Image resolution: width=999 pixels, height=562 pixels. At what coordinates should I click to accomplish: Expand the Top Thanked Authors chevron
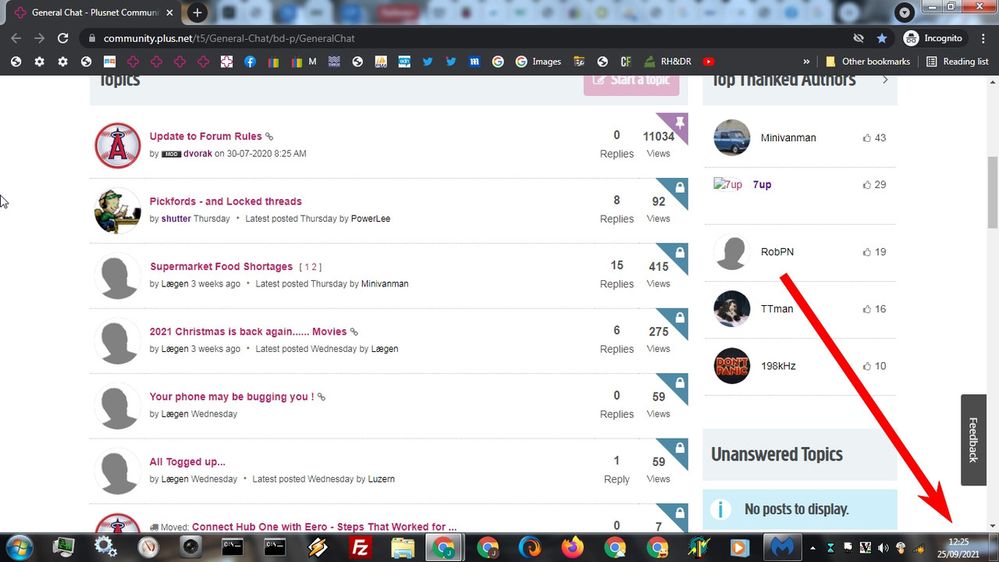point(885,80)
